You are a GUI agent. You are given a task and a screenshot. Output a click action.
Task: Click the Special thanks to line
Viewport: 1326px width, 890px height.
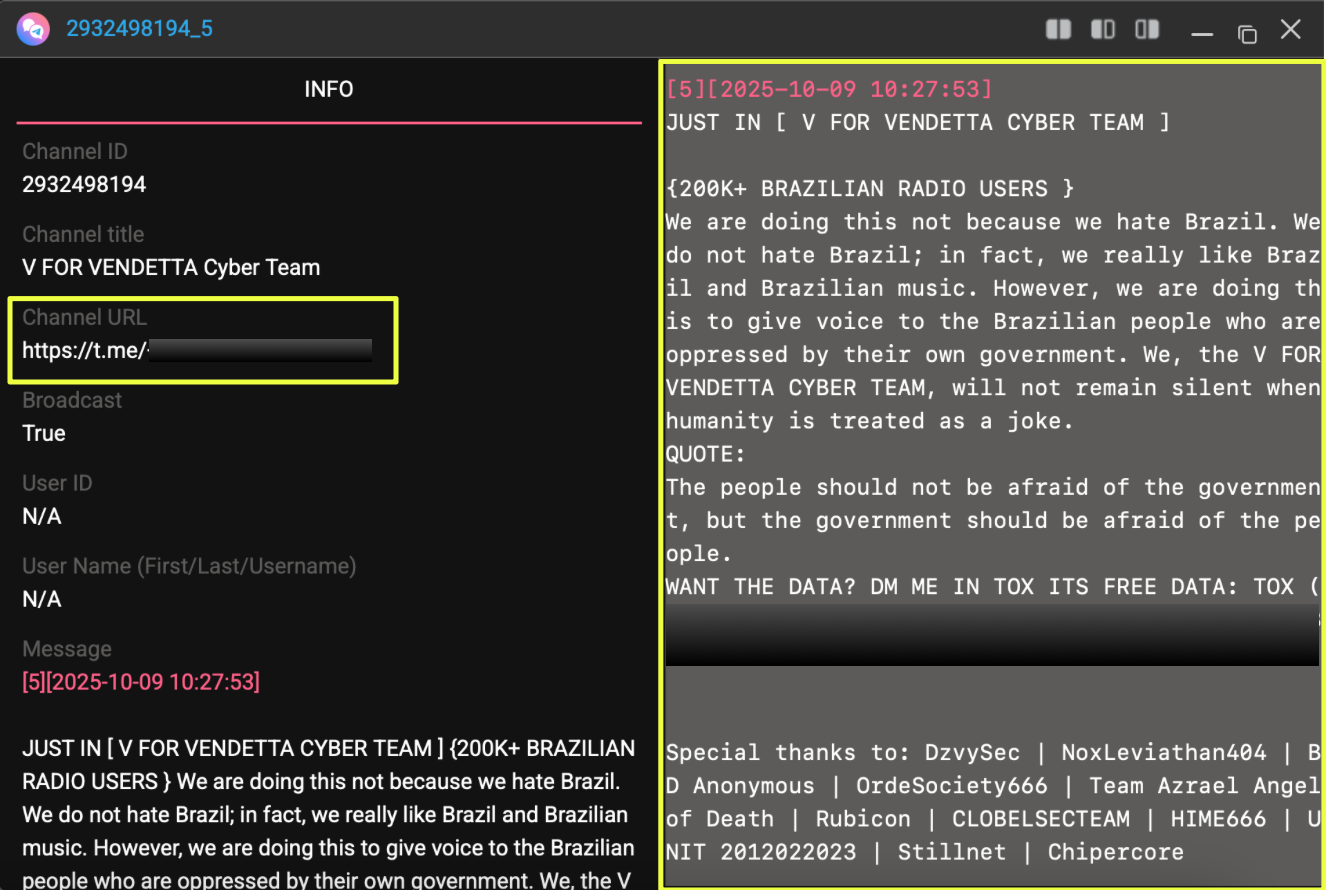point(990,753)
